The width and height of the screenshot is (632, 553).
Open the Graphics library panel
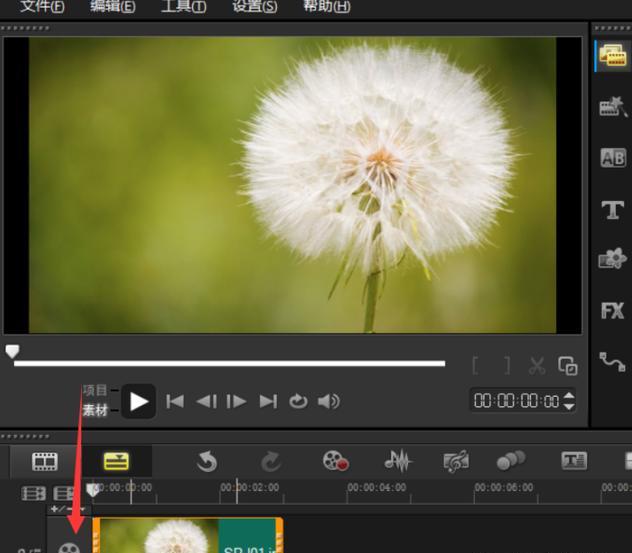tap(612, 260)
